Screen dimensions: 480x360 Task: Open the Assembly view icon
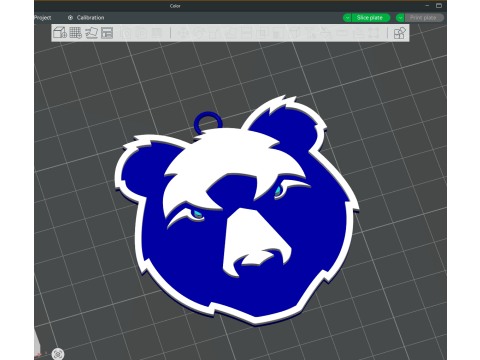point(399,33)
